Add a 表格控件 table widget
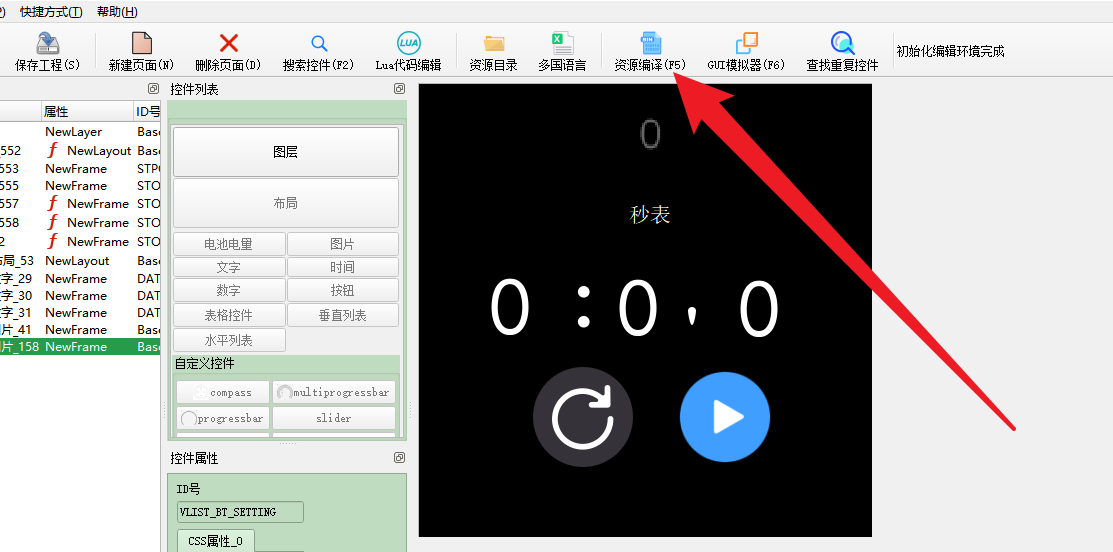 [229, 315]
